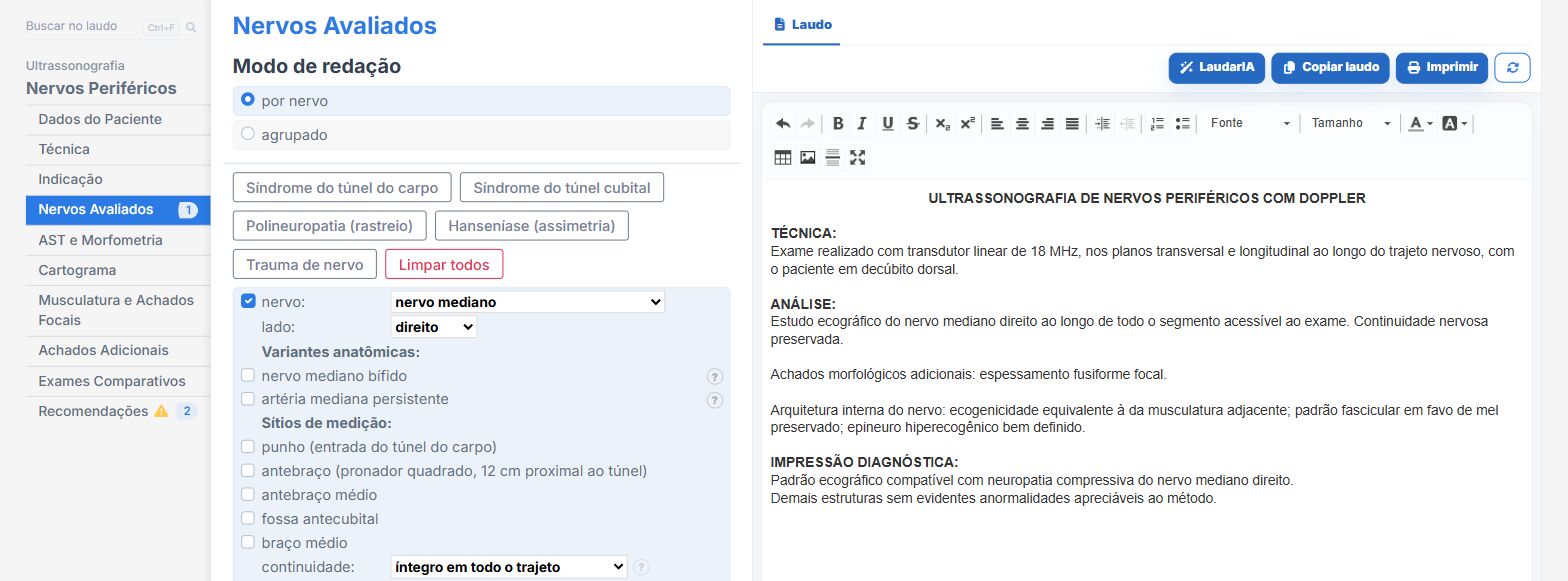This screenshot has height=581, width=1568.
Task: Toggle strikethrough formatting
Action: point(912,124)
